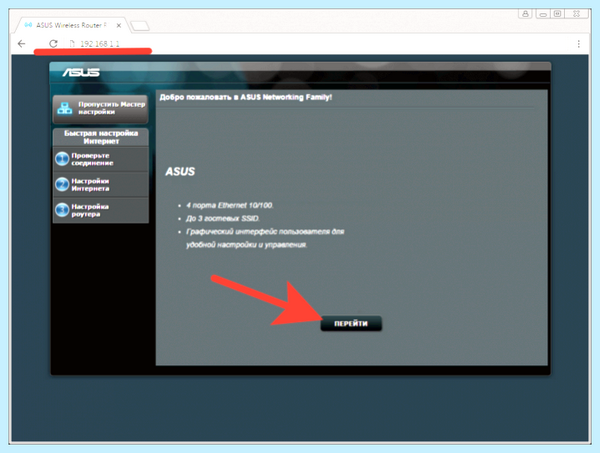Open step 2 Настройки Интернета
This screenshot has width=600, height=453.
(101, 185)
